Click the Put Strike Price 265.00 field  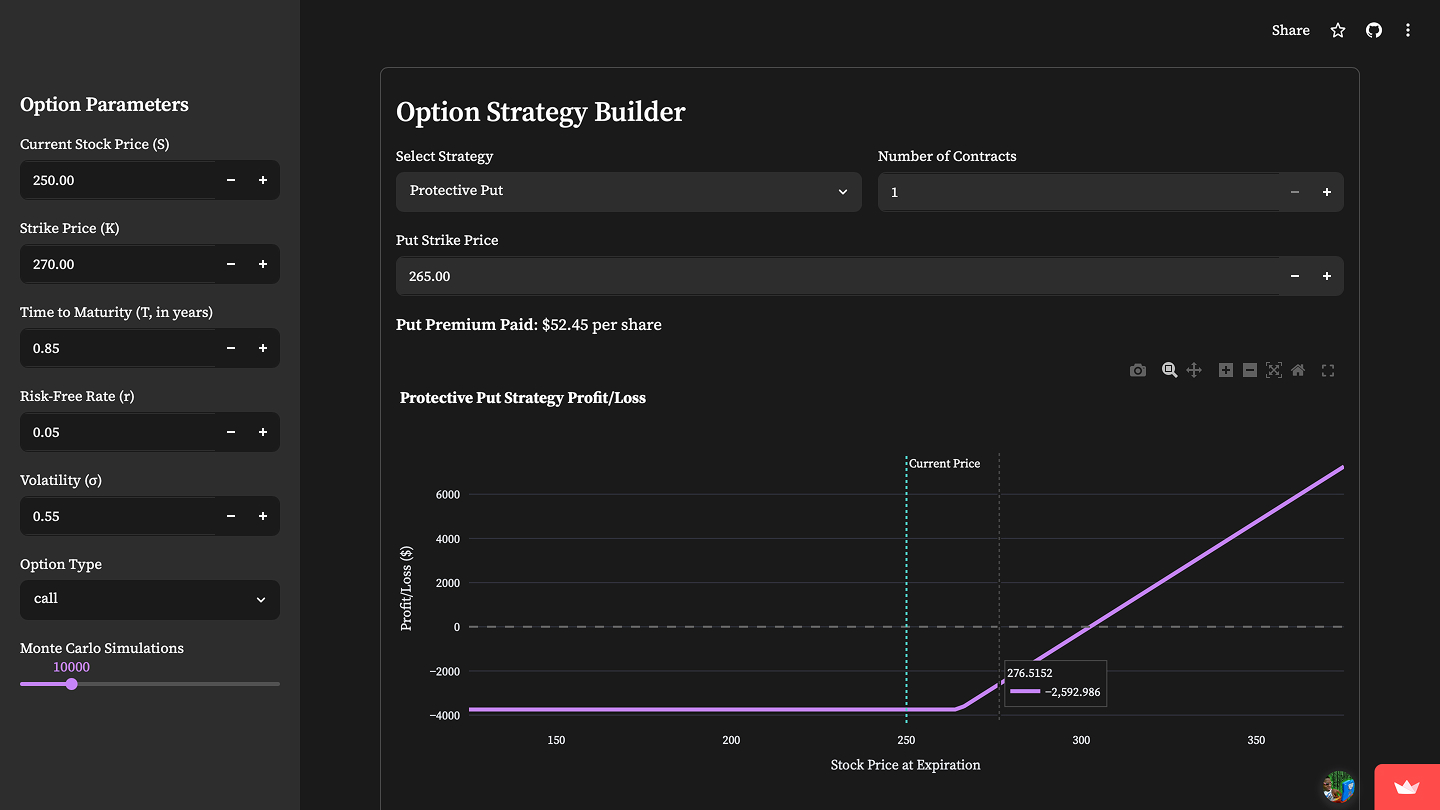click(x=838, y=276)
